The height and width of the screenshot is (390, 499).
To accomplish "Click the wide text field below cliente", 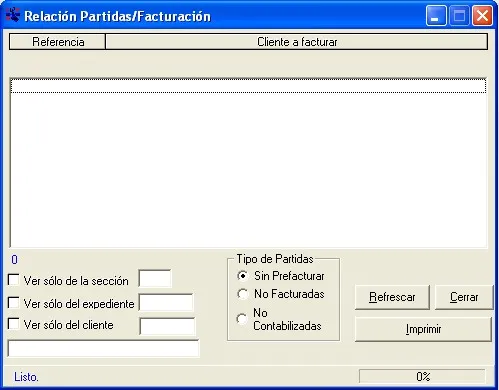I will [103, 349].
